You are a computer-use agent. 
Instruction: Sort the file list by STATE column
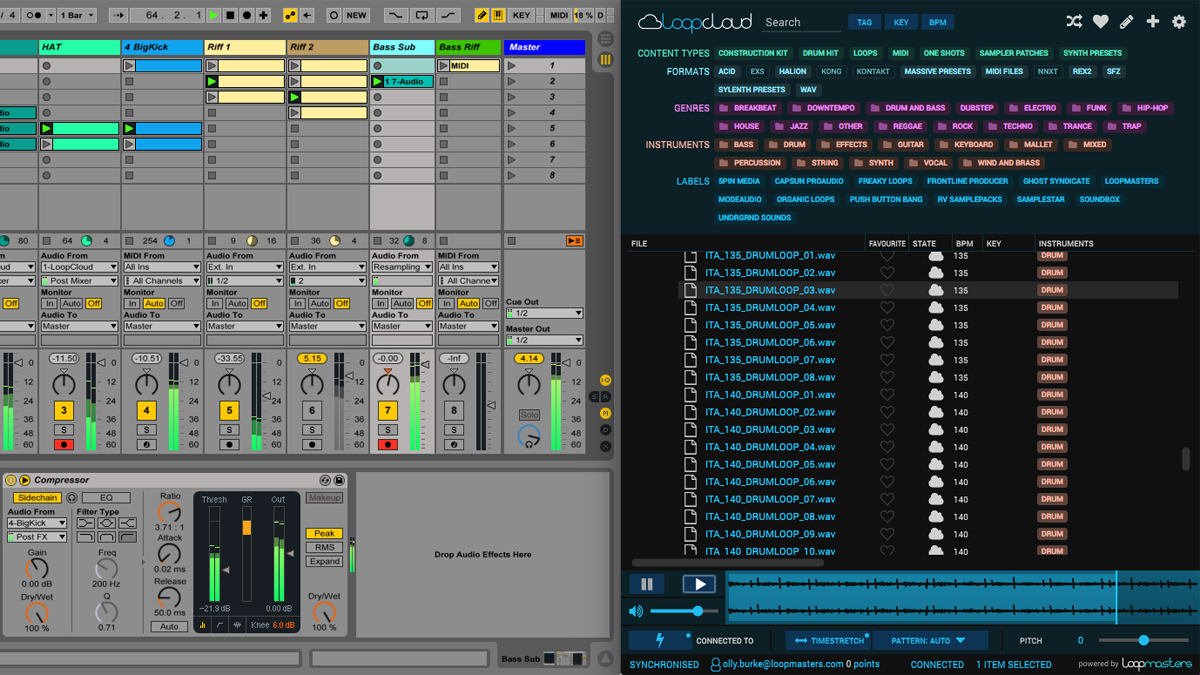pyautogui.click(x=924, y=244)
